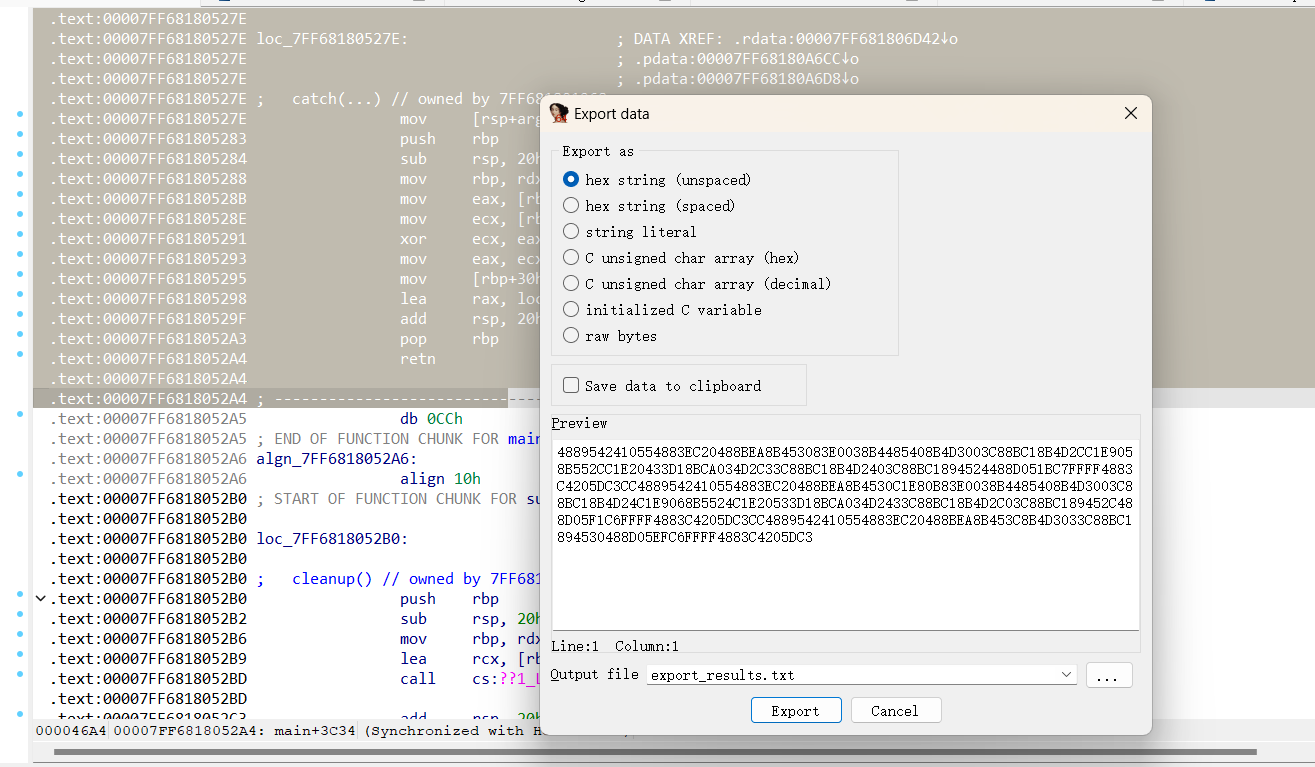Image resolution: width=1315 pixels, height=767 pixels.
Task: Toggle breakpoint dot at address 00007FF6818052B2
Action: point(20,615)
